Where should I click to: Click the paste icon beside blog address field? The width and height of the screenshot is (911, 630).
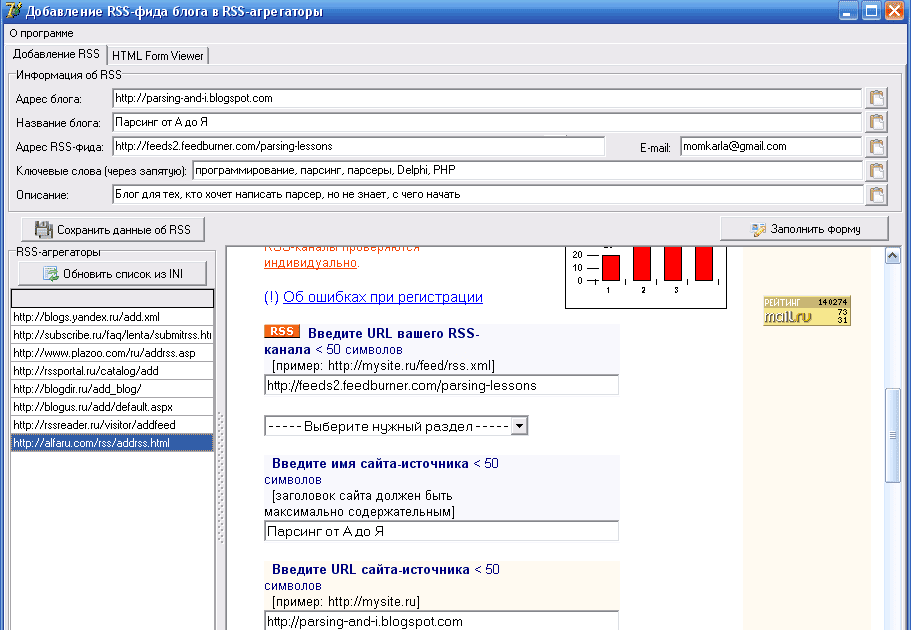(876, 98)
